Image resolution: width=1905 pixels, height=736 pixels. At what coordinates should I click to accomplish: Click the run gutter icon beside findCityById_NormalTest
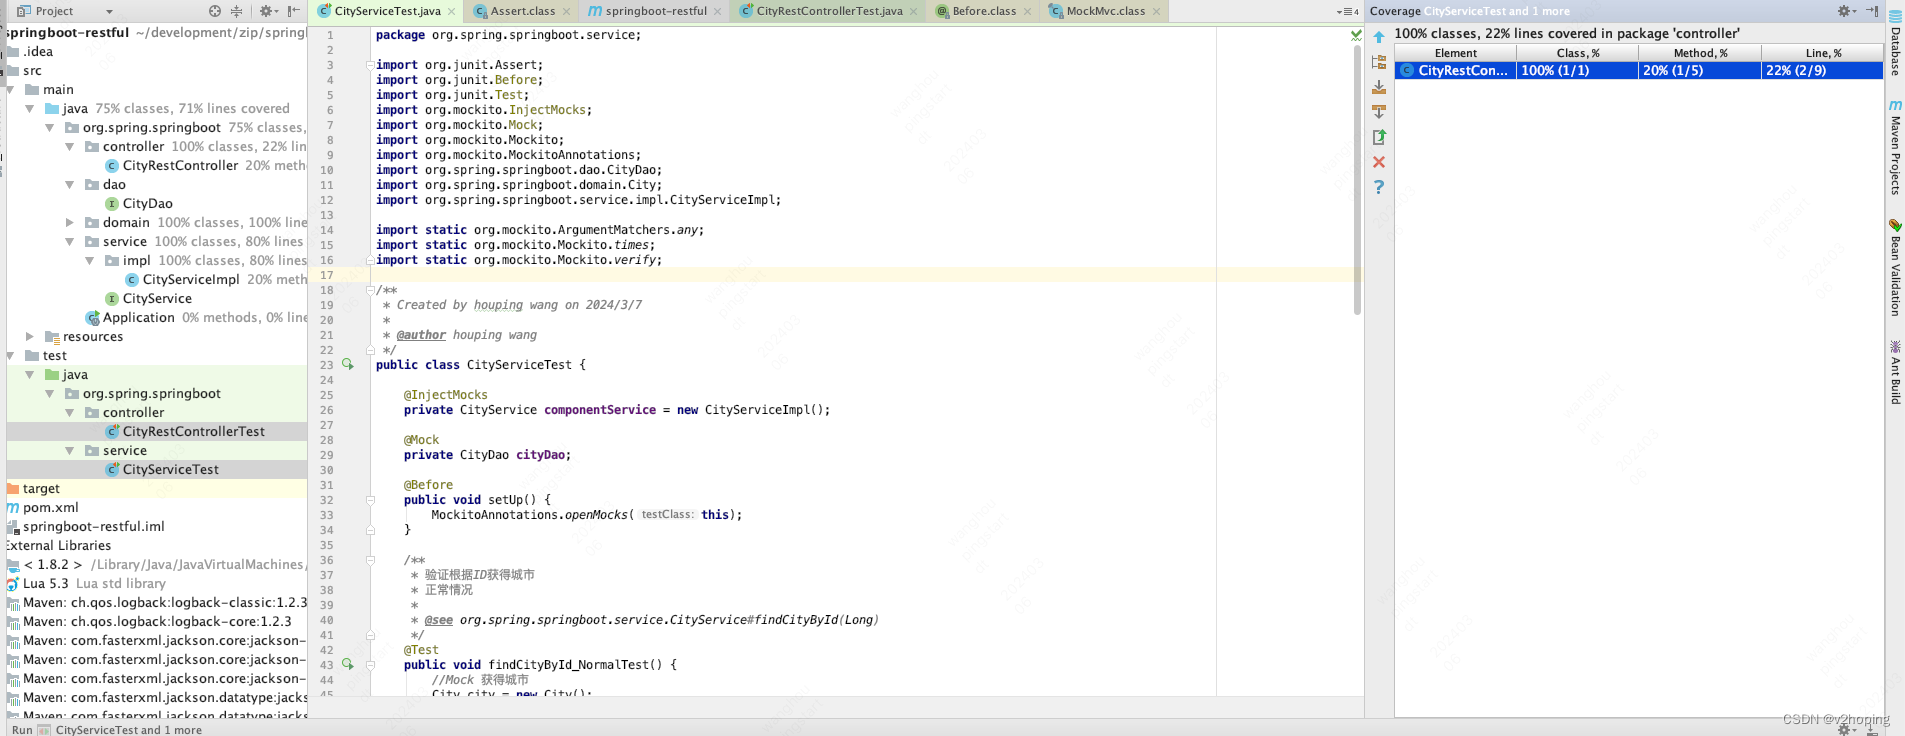(x=348, y=664)
